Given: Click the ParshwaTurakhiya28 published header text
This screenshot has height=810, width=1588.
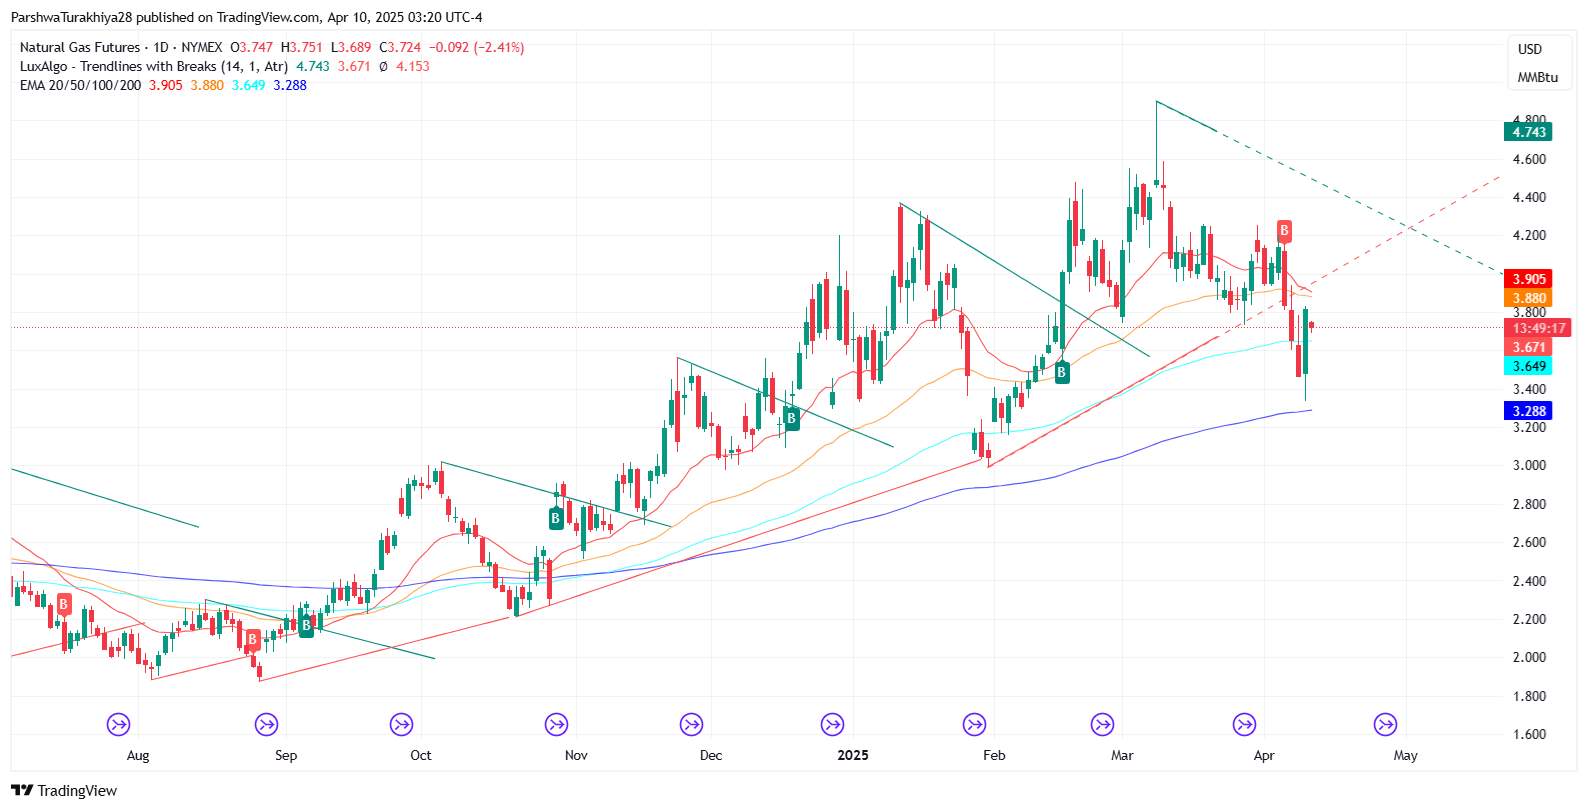Looking at the screenshot, I should point(246,17).
